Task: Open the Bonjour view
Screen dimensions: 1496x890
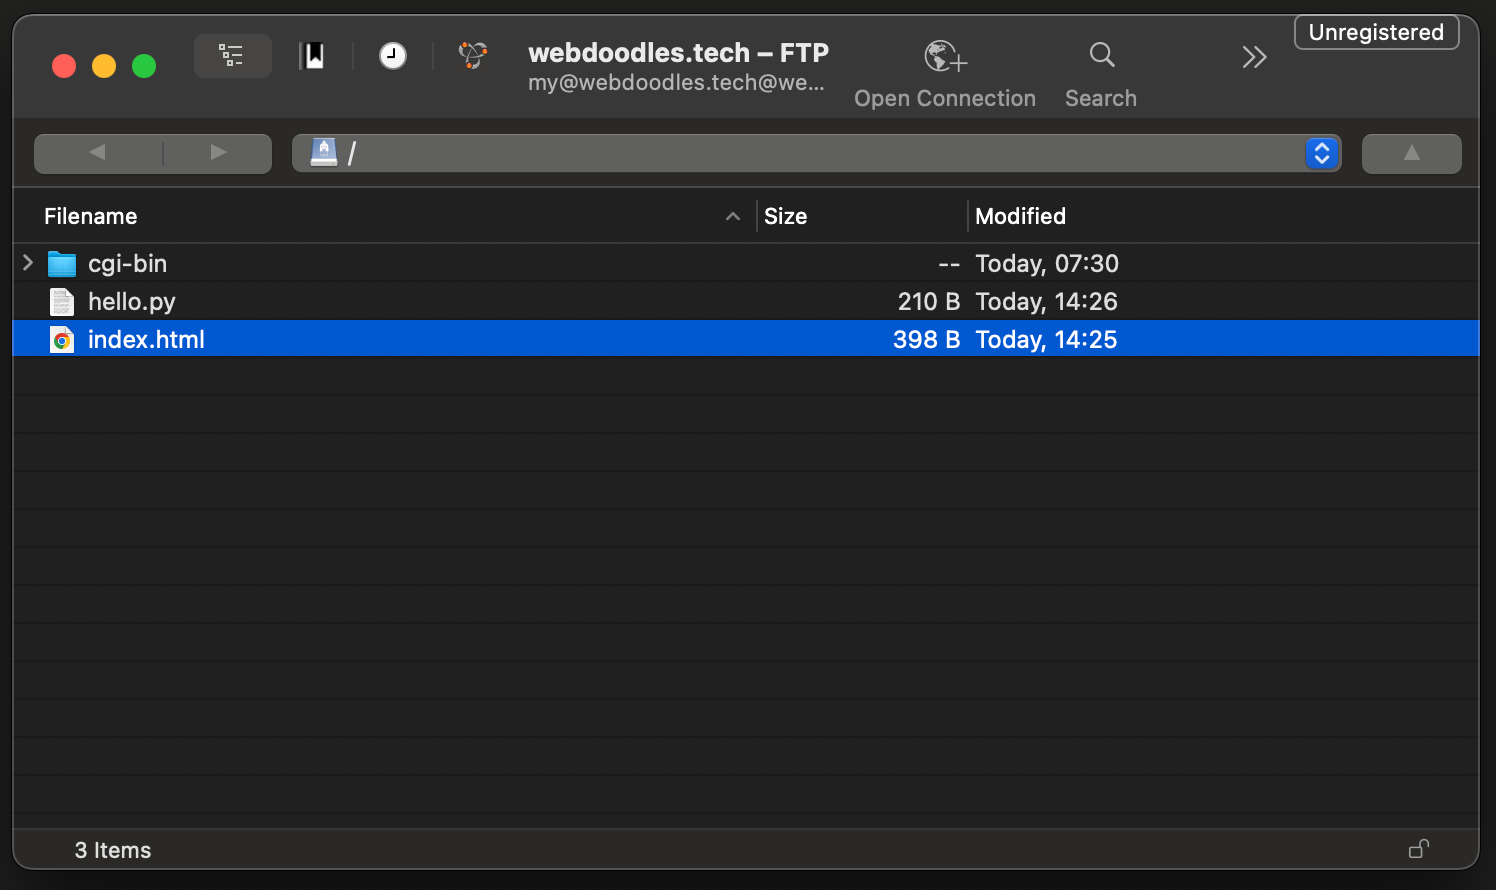Action: click(x=473, y=56)
